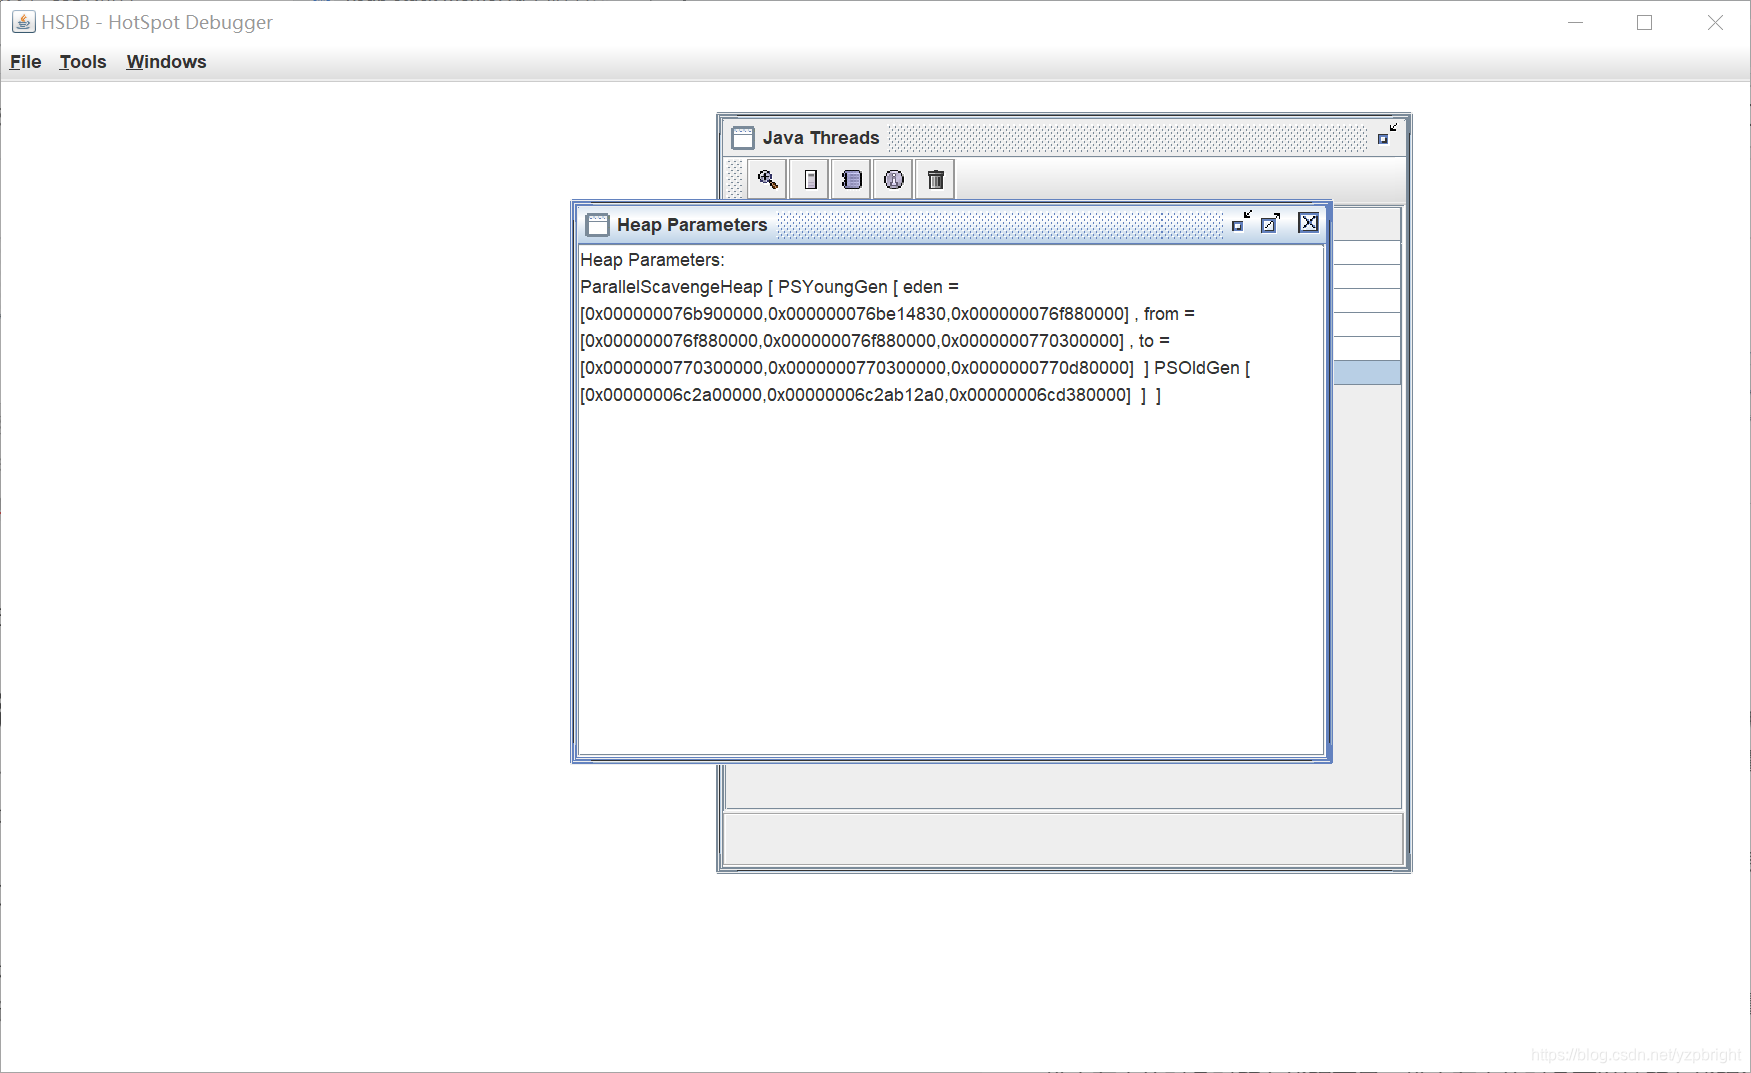
Task: Click the Java Threads window system icon
Action: click(x=743, y=138)
